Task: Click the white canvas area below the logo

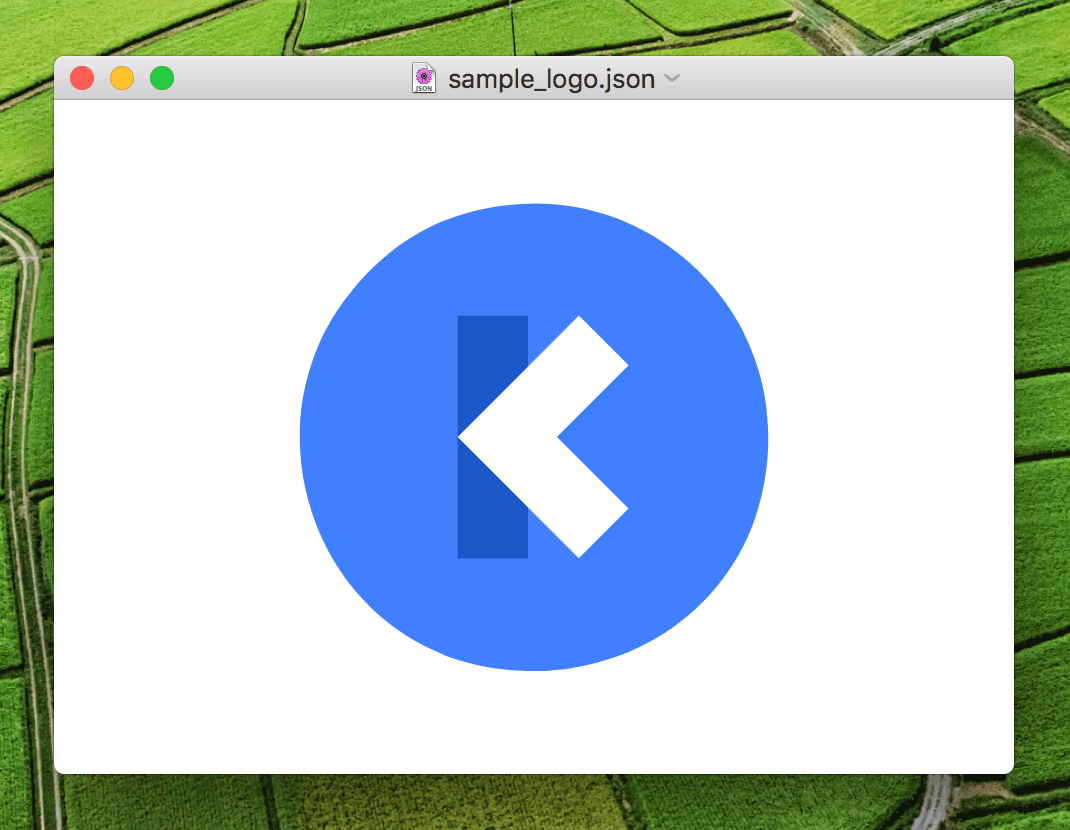Action: [533, 720]
